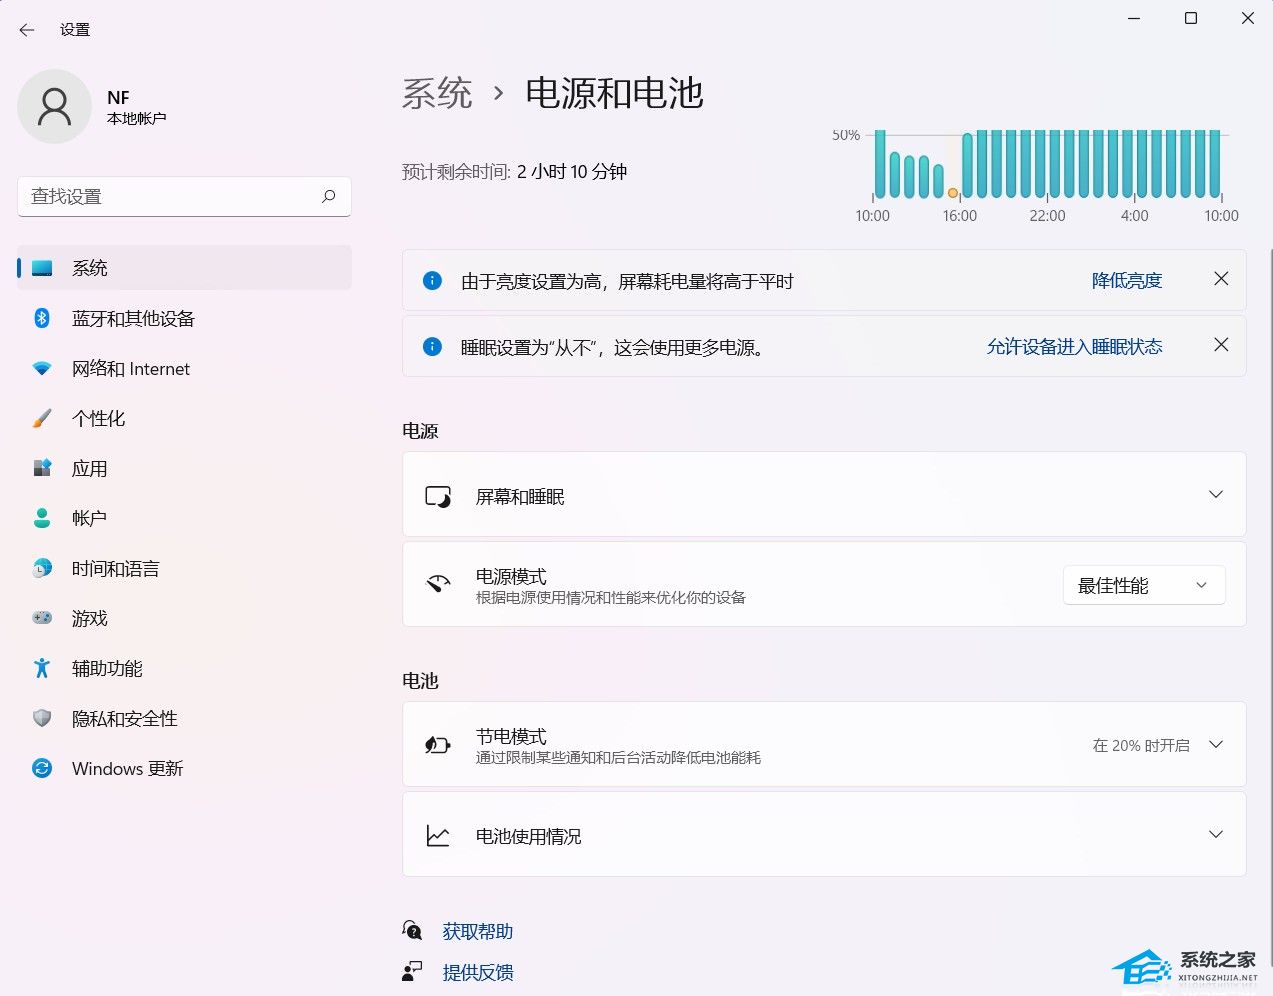1273x996 pixels.
Task: Click the network Wi-Fi icon in sidebar
Action: [42, 368]
